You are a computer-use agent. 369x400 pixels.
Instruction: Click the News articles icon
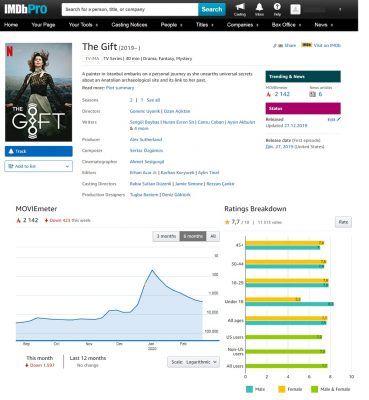click(x=312, y=94)
